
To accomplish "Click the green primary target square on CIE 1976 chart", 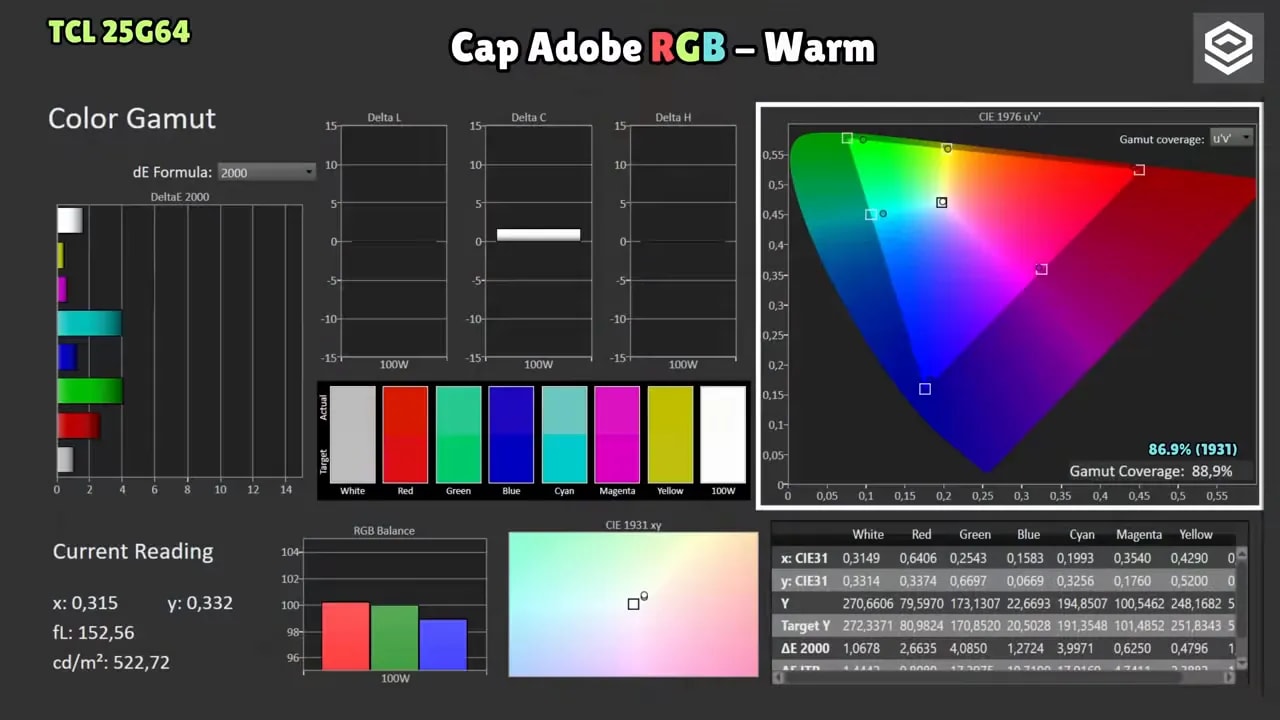I will pos(847,138).
